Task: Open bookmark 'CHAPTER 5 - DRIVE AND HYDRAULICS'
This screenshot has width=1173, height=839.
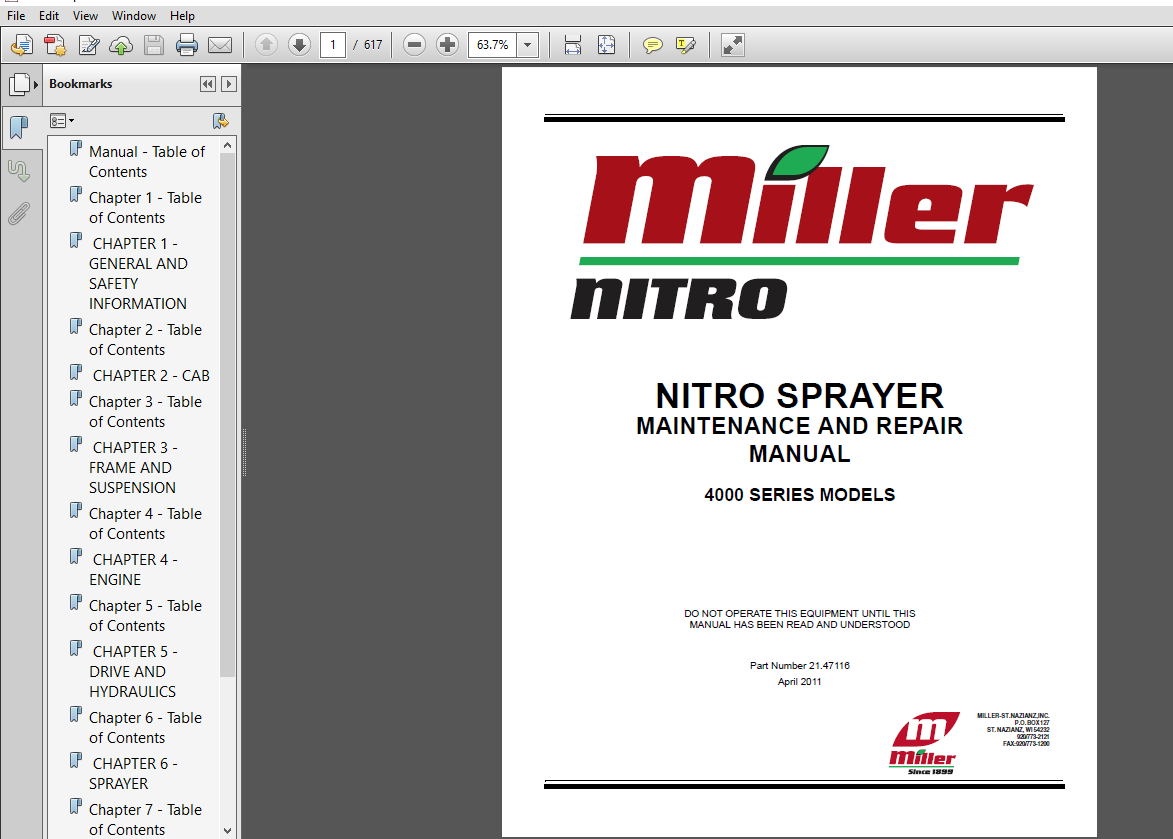Action: tap(133, 671)
